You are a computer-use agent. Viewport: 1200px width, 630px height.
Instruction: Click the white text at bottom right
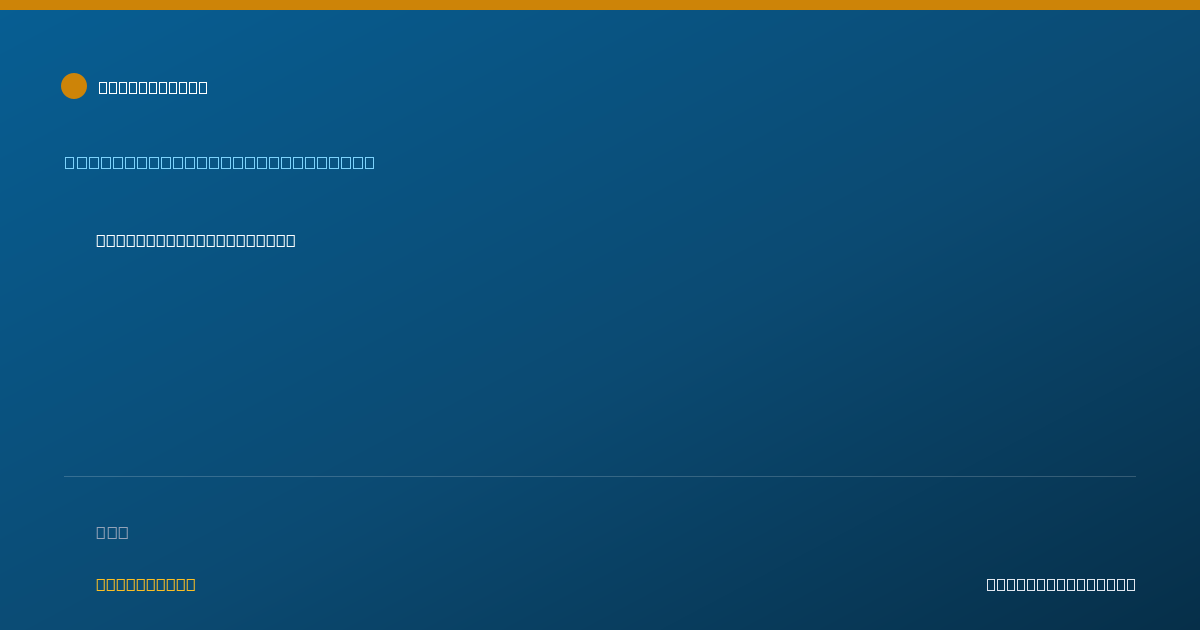coord(1061,584)
